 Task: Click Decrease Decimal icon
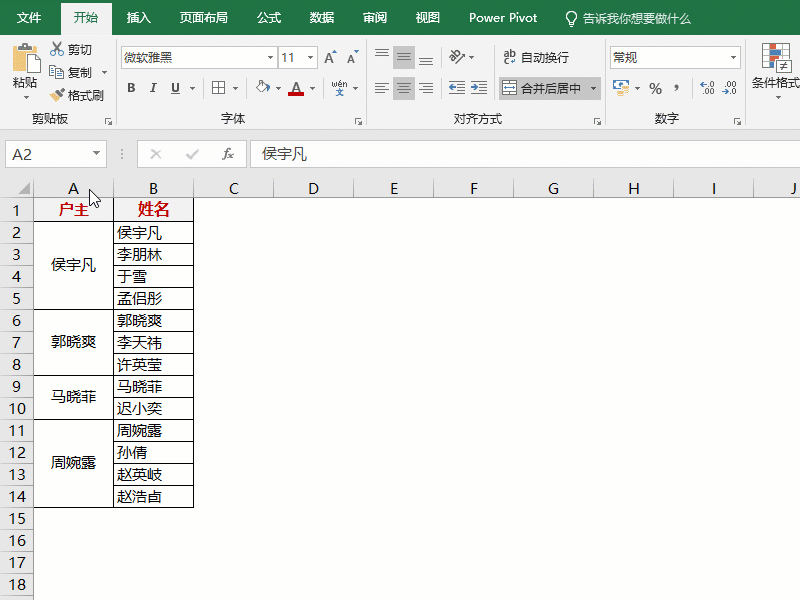coord(730,88)
